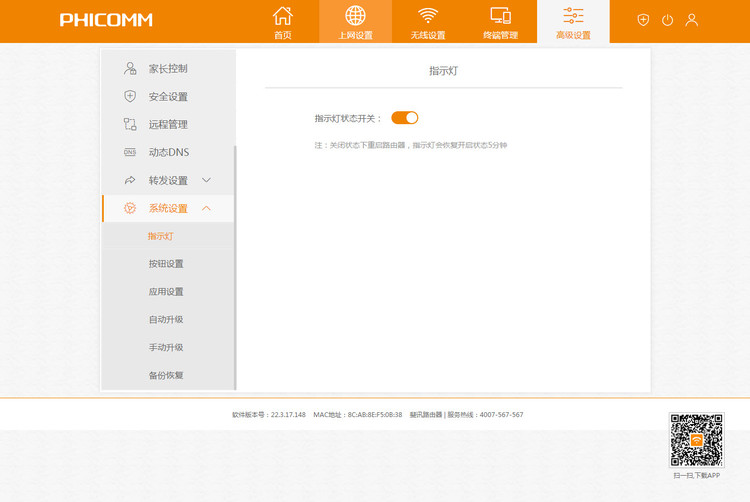Select the 按钮设置 submenu item
750x502 pixels.
pos(166,264)
